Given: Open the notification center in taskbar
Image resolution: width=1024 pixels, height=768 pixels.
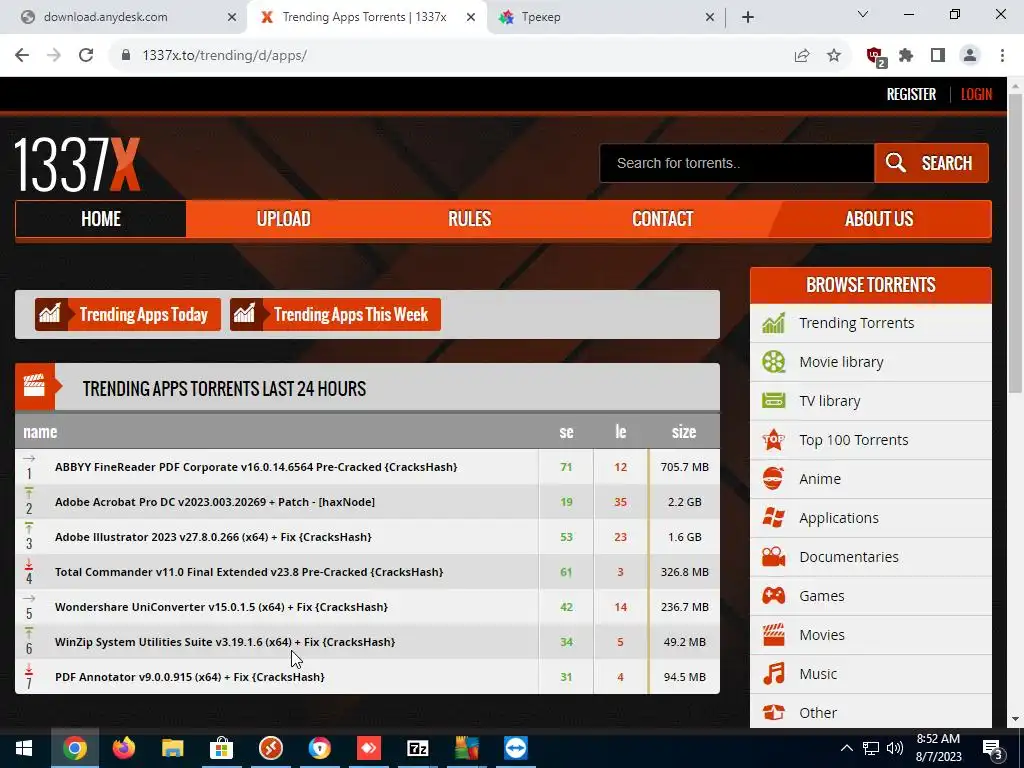Looking at the screenshot, I should click(993, 749).
